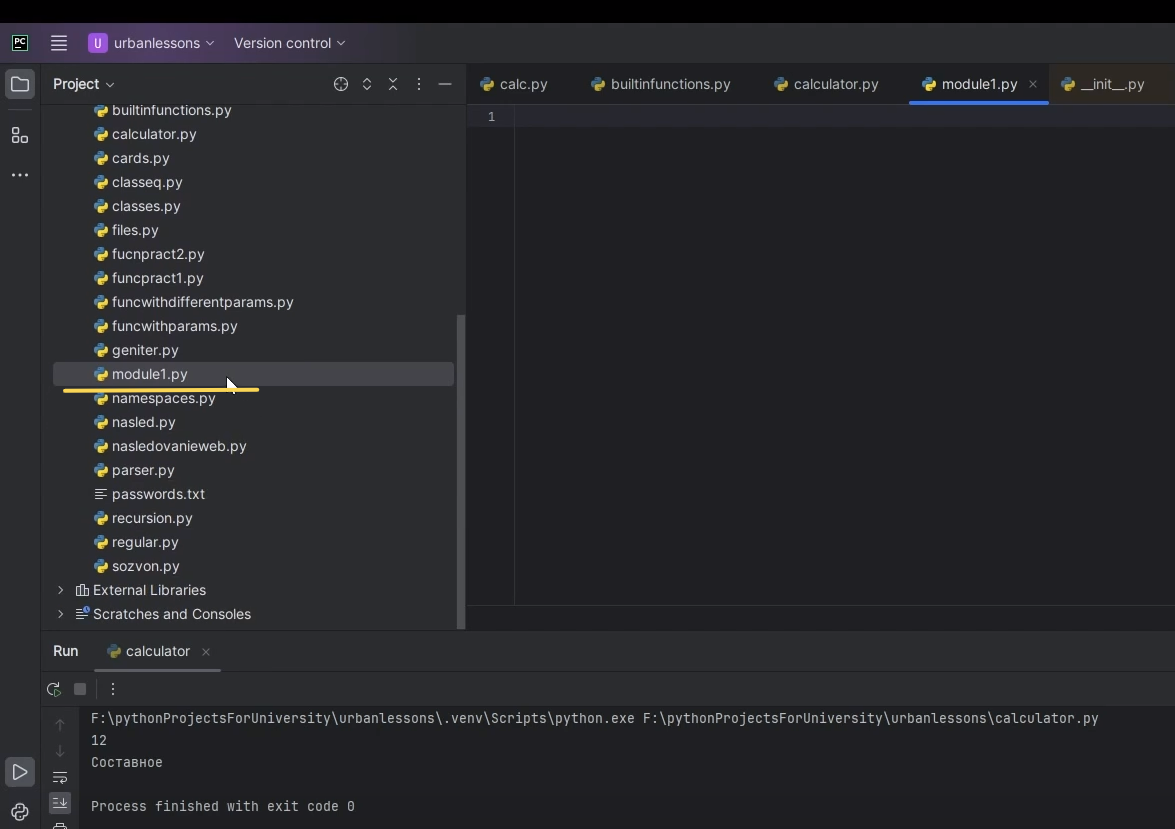1175x829 pixels.
Task: Switch to calculator.py editor tab
Action: pos(827,84)
